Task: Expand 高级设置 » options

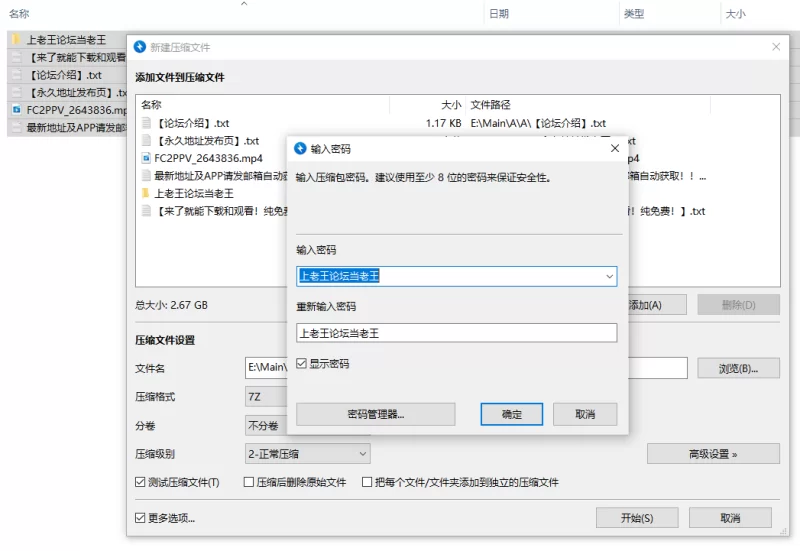Action: pos(713,454)
